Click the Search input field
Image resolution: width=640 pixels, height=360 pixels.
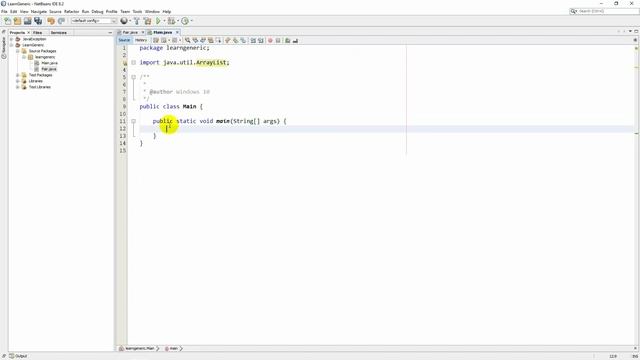(x=604, y=11)
